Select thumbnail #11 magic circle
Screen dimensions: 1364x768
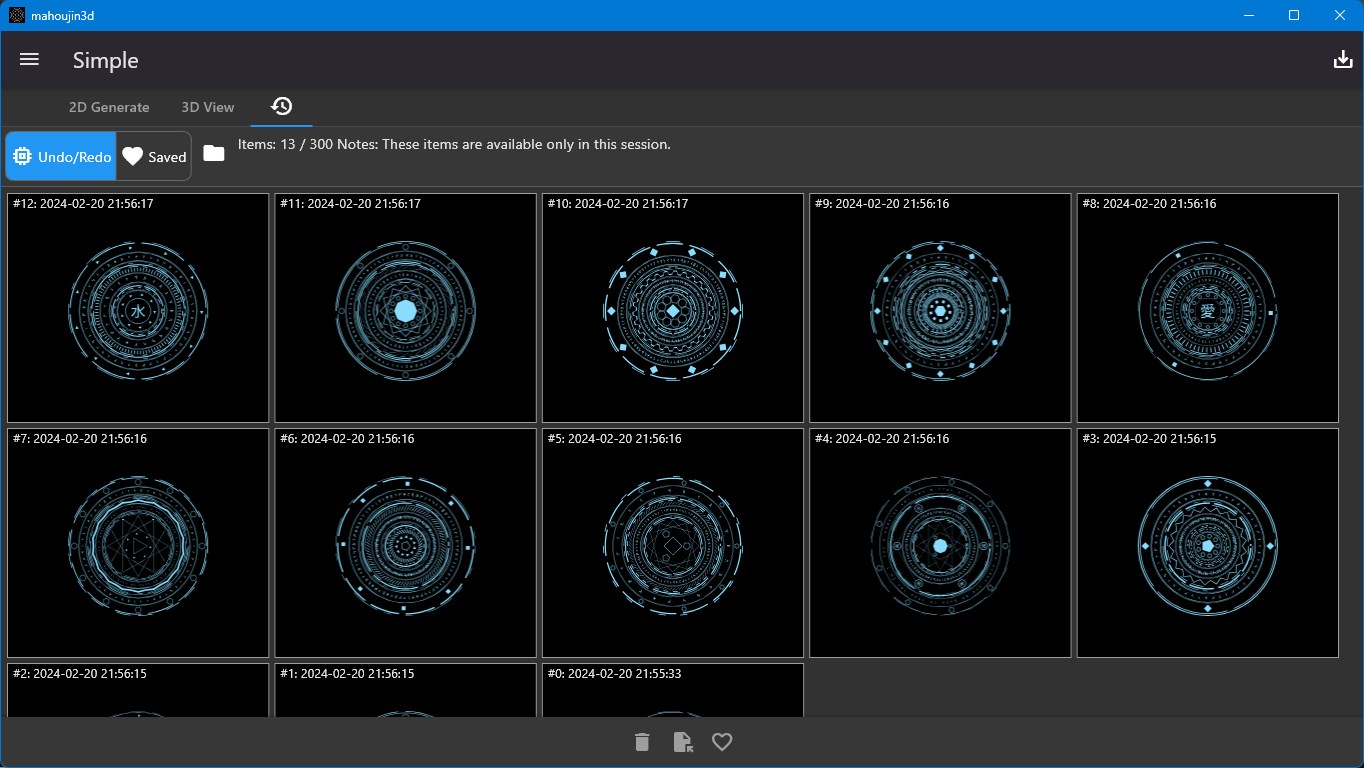406,308
